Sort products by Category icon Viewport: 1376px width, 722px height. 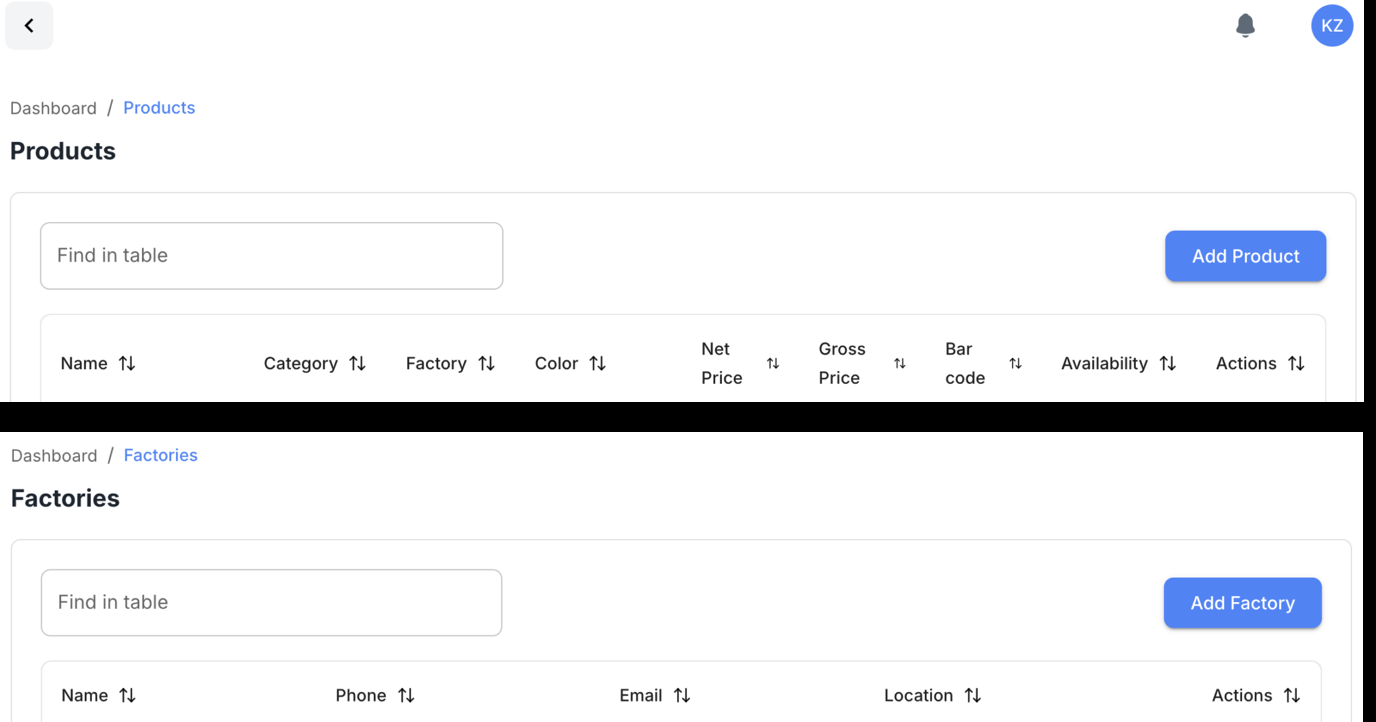357,363
